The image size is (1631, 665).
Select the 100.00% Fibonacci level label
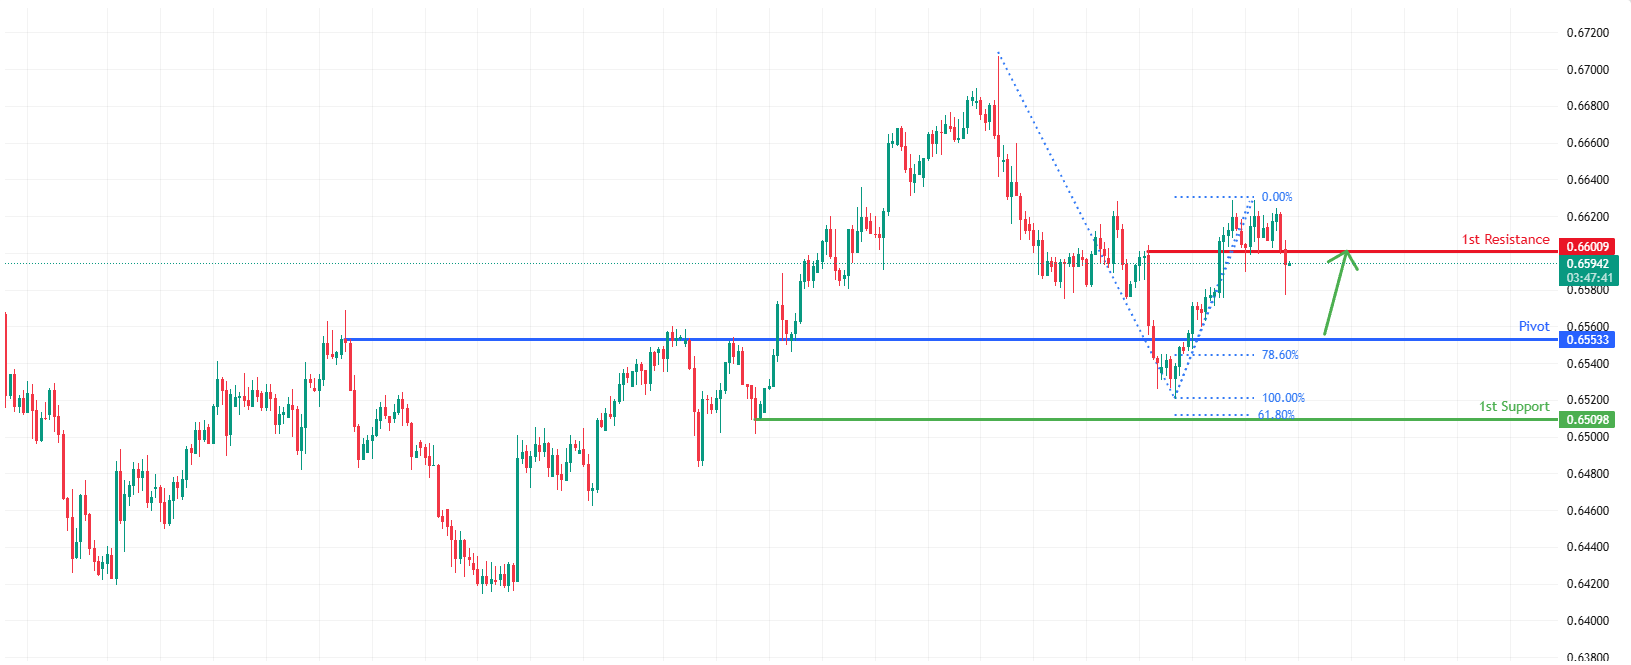(1283, 398)
